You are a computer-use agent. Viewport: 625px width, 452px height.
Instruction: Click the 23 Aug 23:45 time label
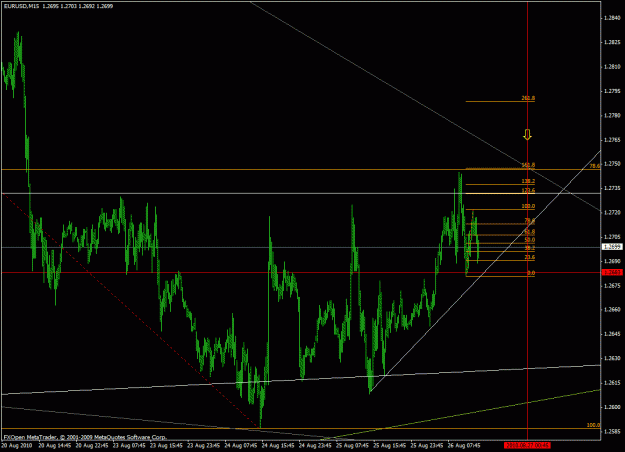coord(204,445)
